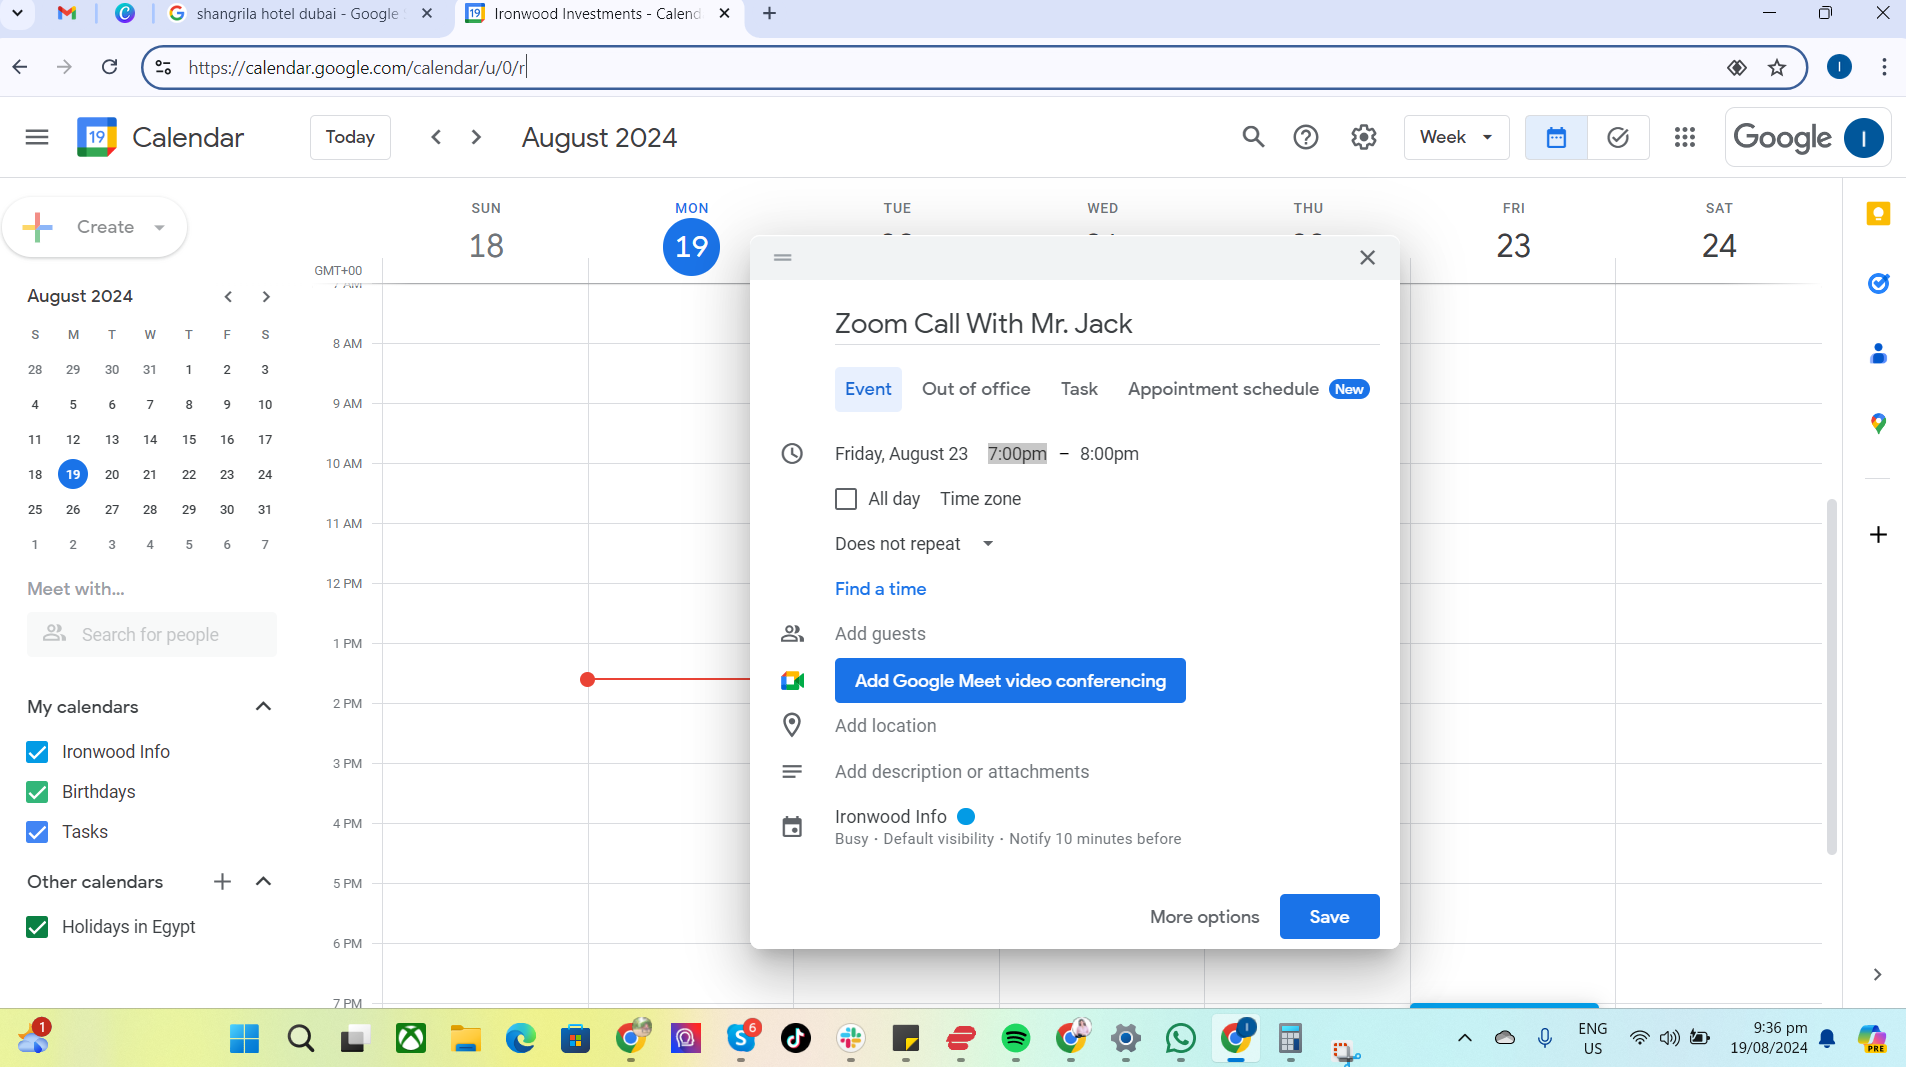Click the Google Calendar logo
The width and height of the screenshot is (1906, 1067).
coord(96,137)
